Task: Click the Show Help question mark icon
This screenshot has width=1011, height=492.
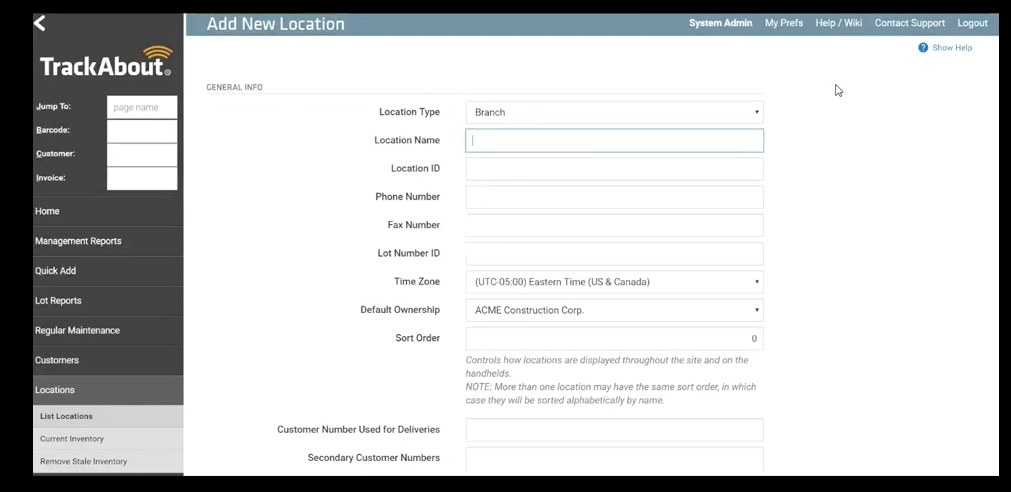Action: [x=923, y=48]
